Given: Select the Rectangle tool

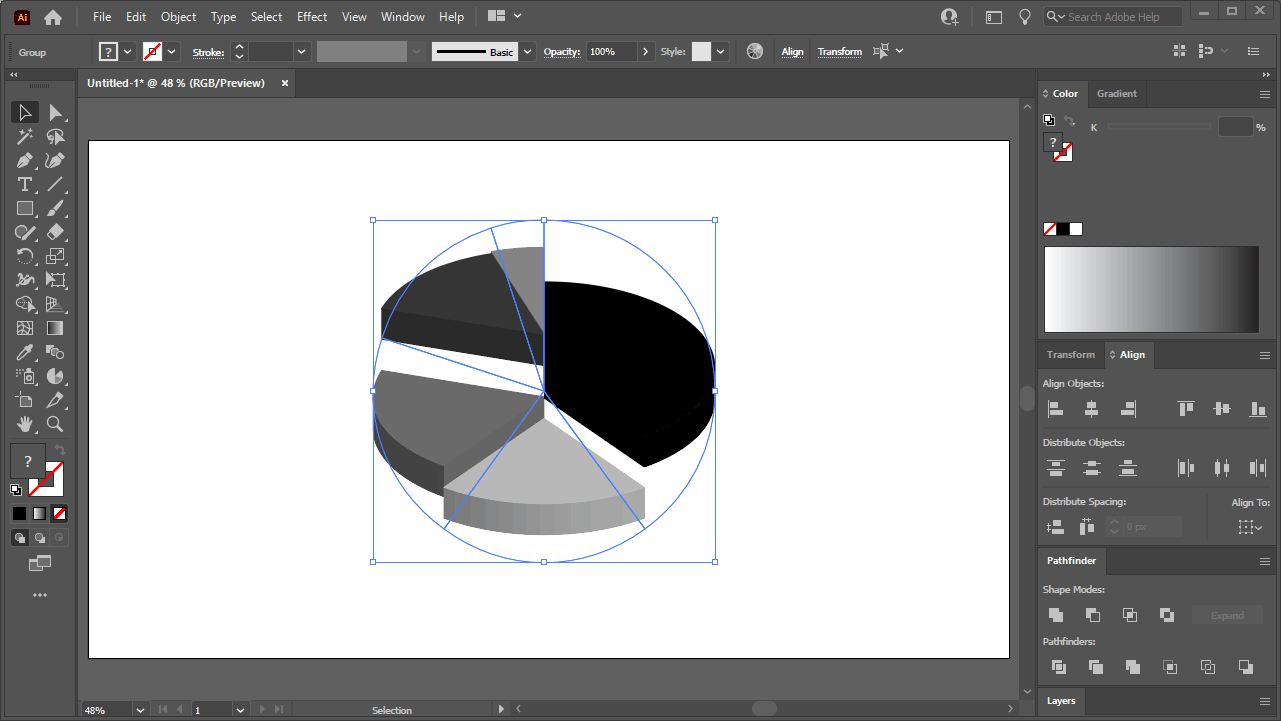Looking at the screenshot, I should [x=25, y=208].
